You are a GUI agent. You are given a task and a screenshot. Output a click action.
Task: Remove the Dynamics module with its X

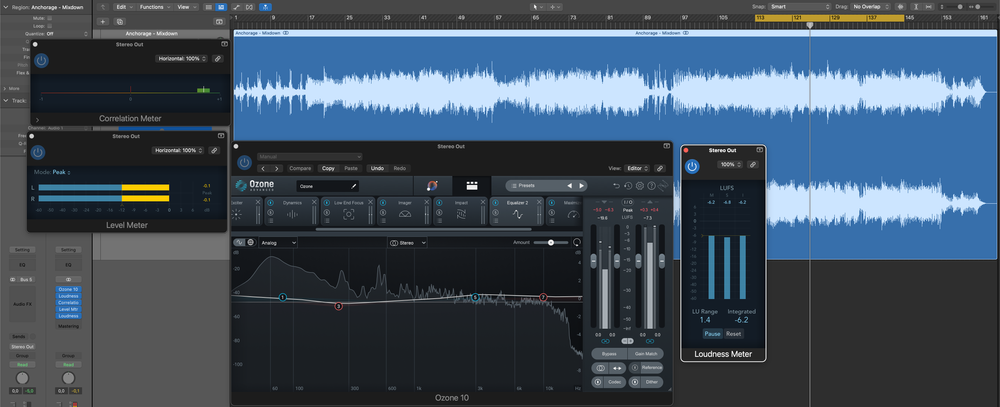point(314,202)
